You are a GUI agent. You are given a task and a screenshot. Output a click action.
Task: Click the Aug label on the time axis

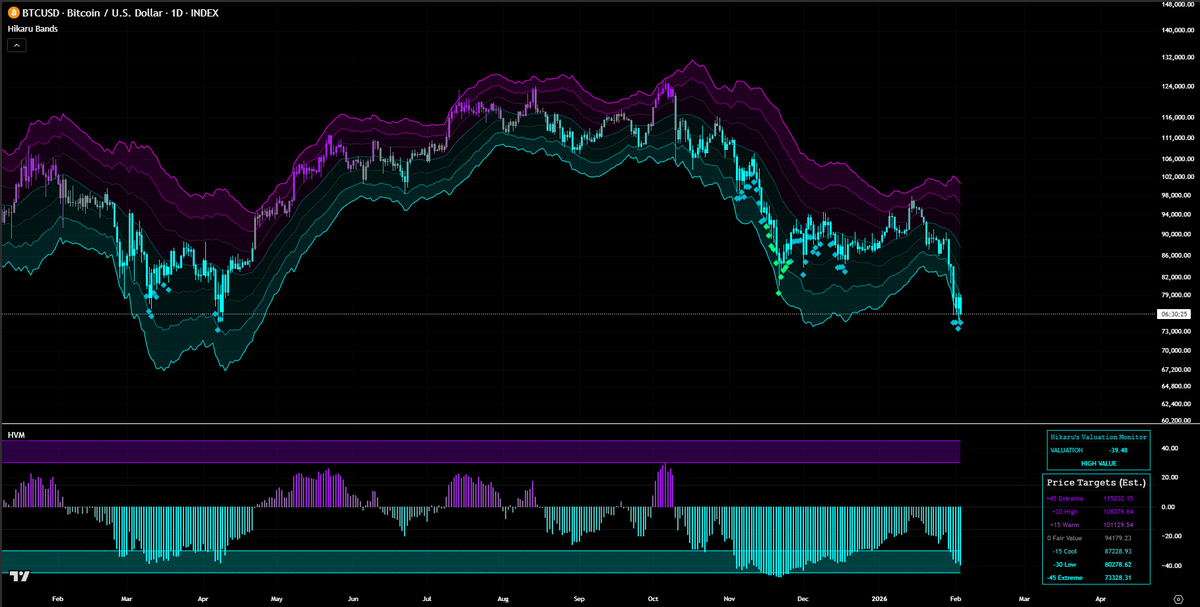pos(501,597)
